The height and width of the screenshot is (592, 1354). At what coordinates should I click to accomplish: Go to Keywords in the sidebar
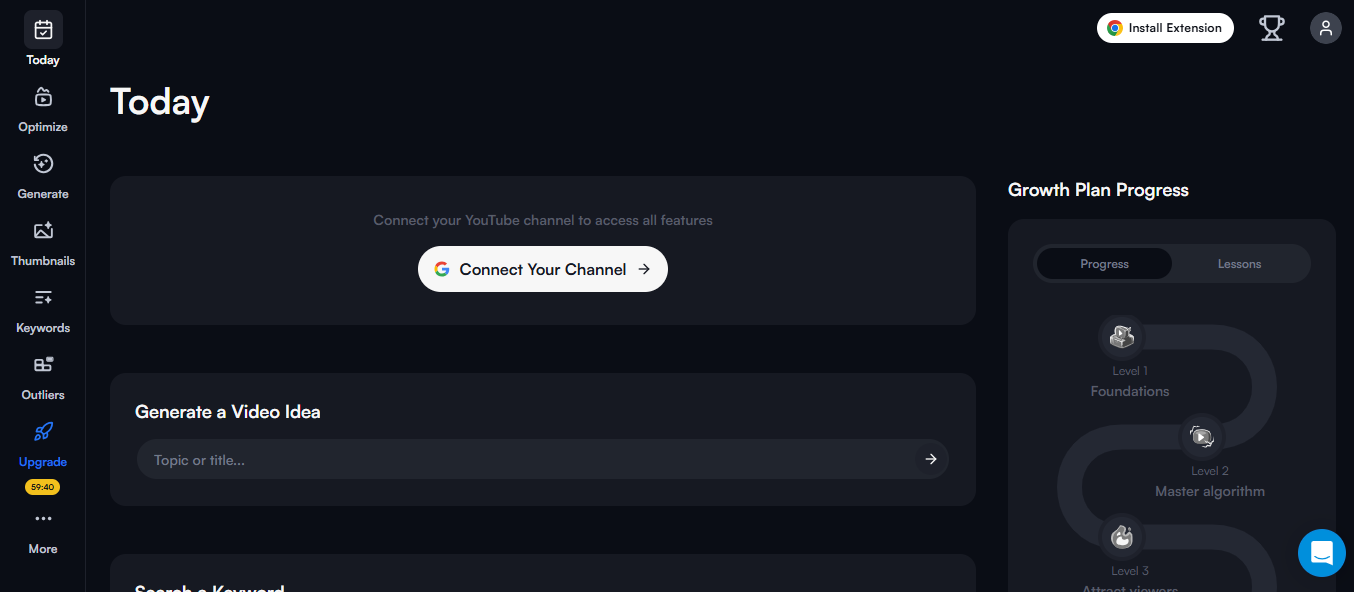43,298
